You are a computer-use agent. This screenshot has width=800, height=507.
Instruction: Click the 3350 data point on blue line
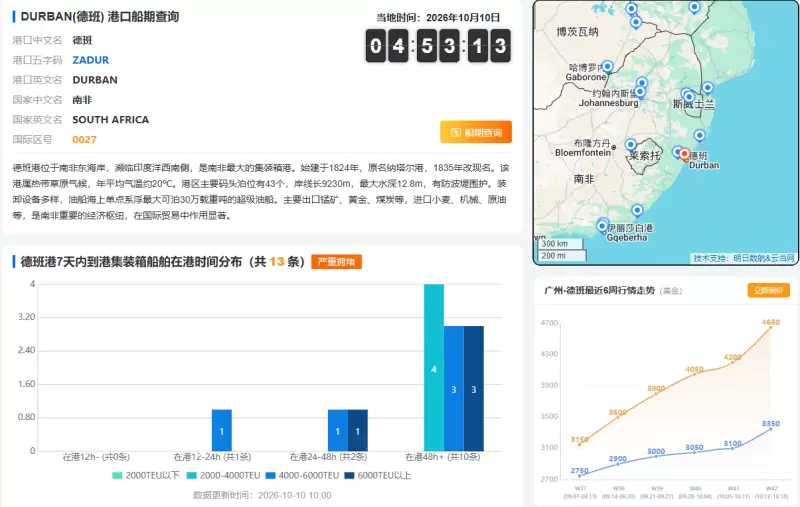pyautogui.click(x=770, y=428)
